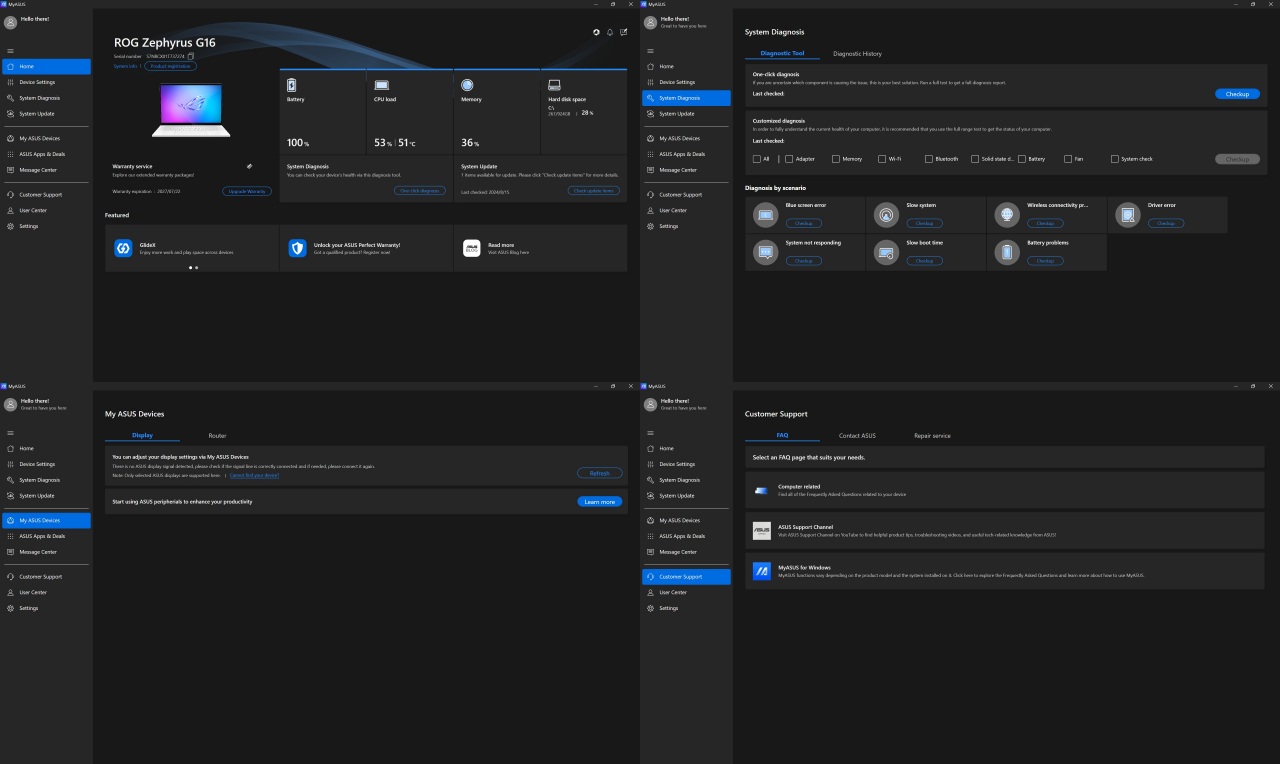Click the Slow boot time icon
Viewport: 1280px width, 764px height.
click(x=886, y=253)
